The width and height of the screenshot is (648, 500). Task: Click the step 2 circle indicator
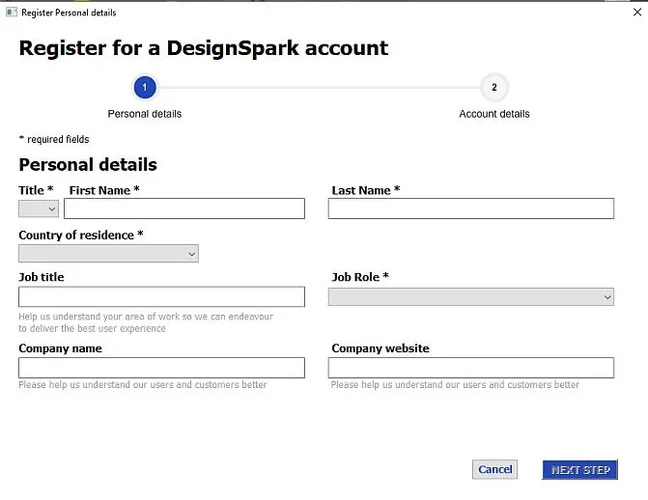(x=494, y=88)
